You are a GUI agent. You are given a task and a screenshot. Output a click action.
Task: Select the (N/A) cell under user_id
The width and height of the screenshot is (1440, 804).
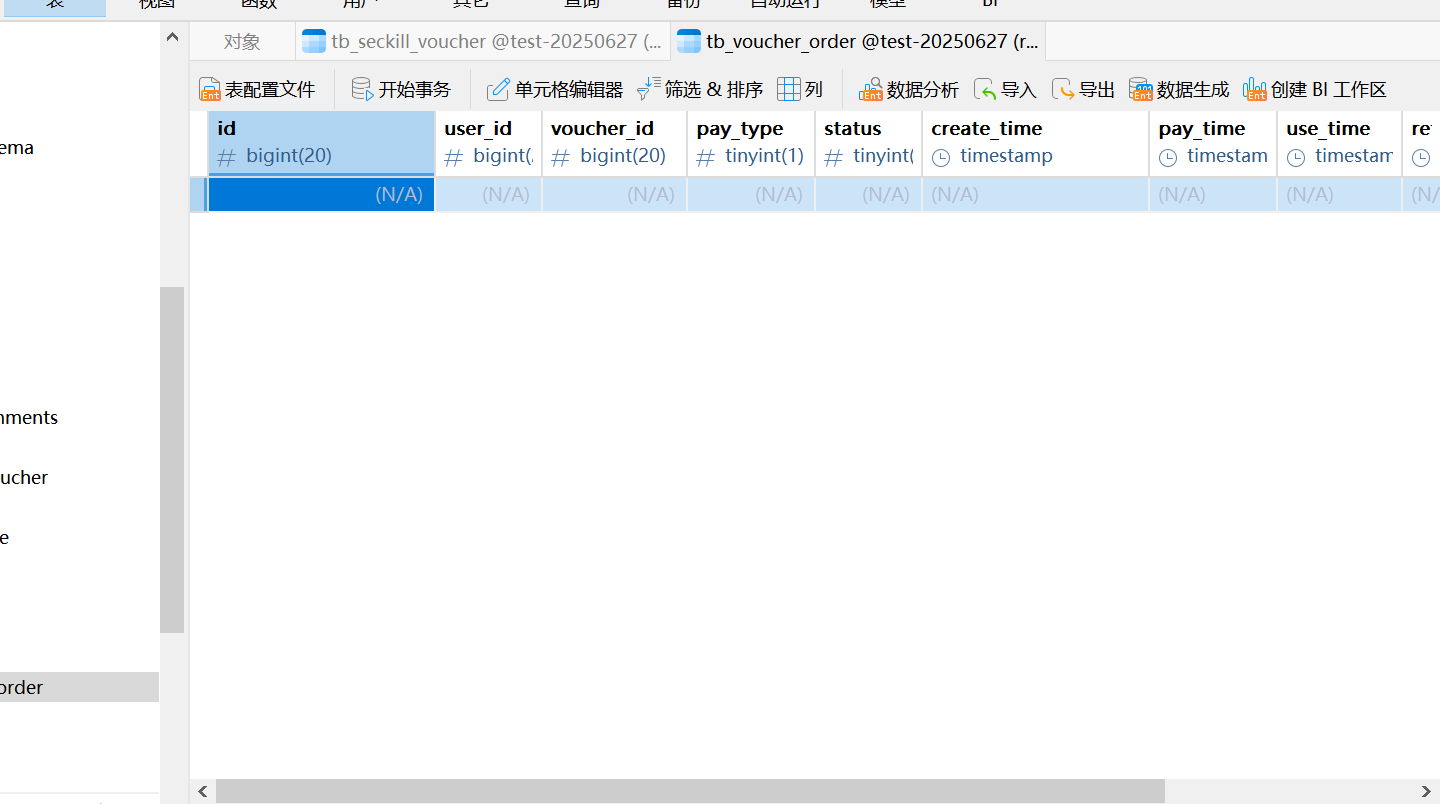489,194
